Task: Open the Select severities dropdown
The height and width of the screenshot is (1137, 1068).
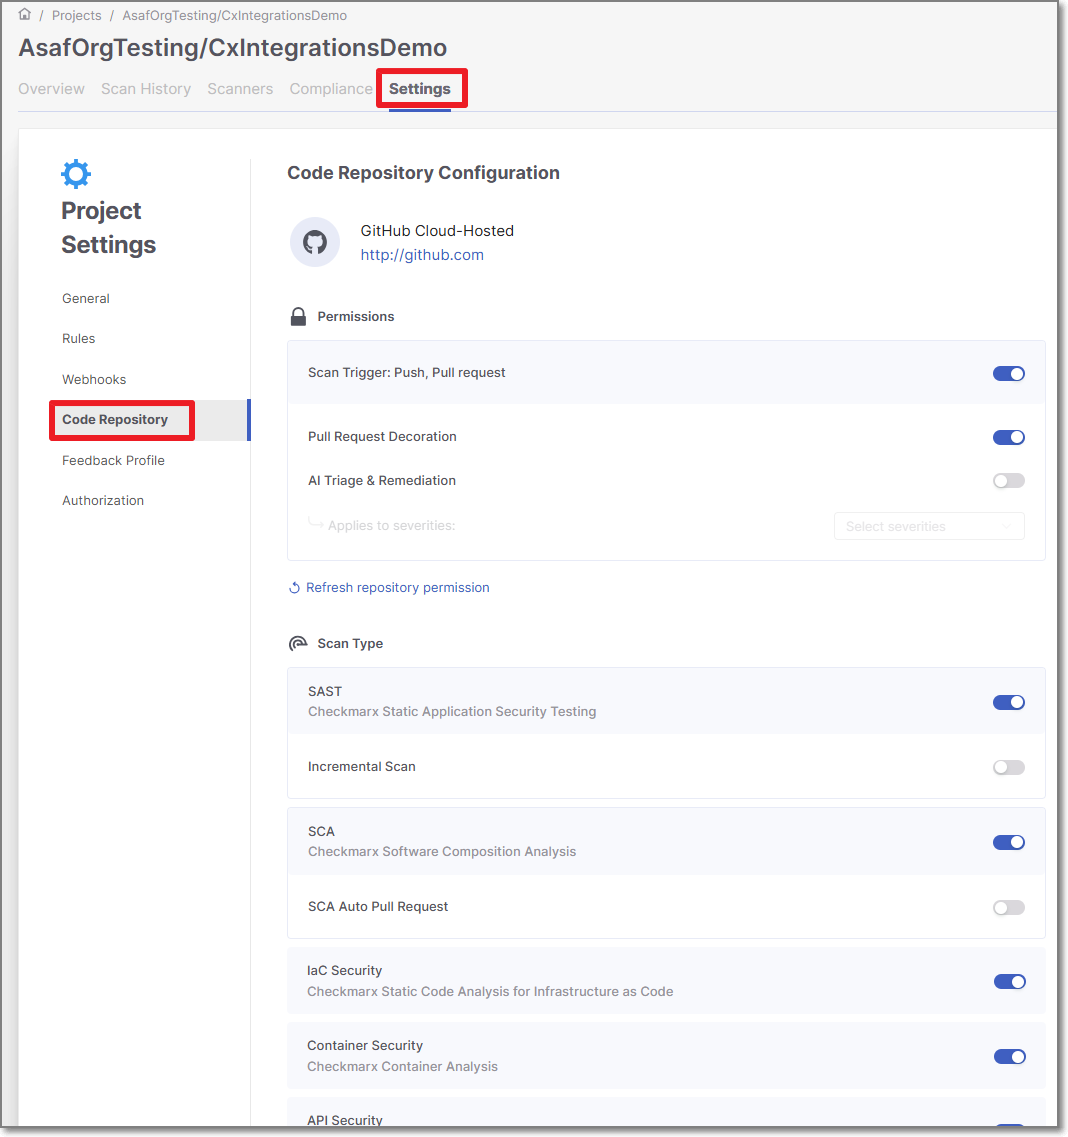Action: pyautogui.click(x=929, y=526)
